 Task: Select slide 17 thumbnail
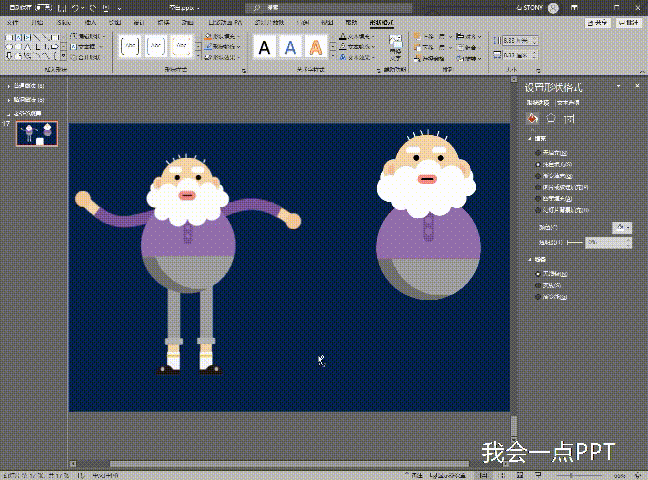(x=37, y=134)
